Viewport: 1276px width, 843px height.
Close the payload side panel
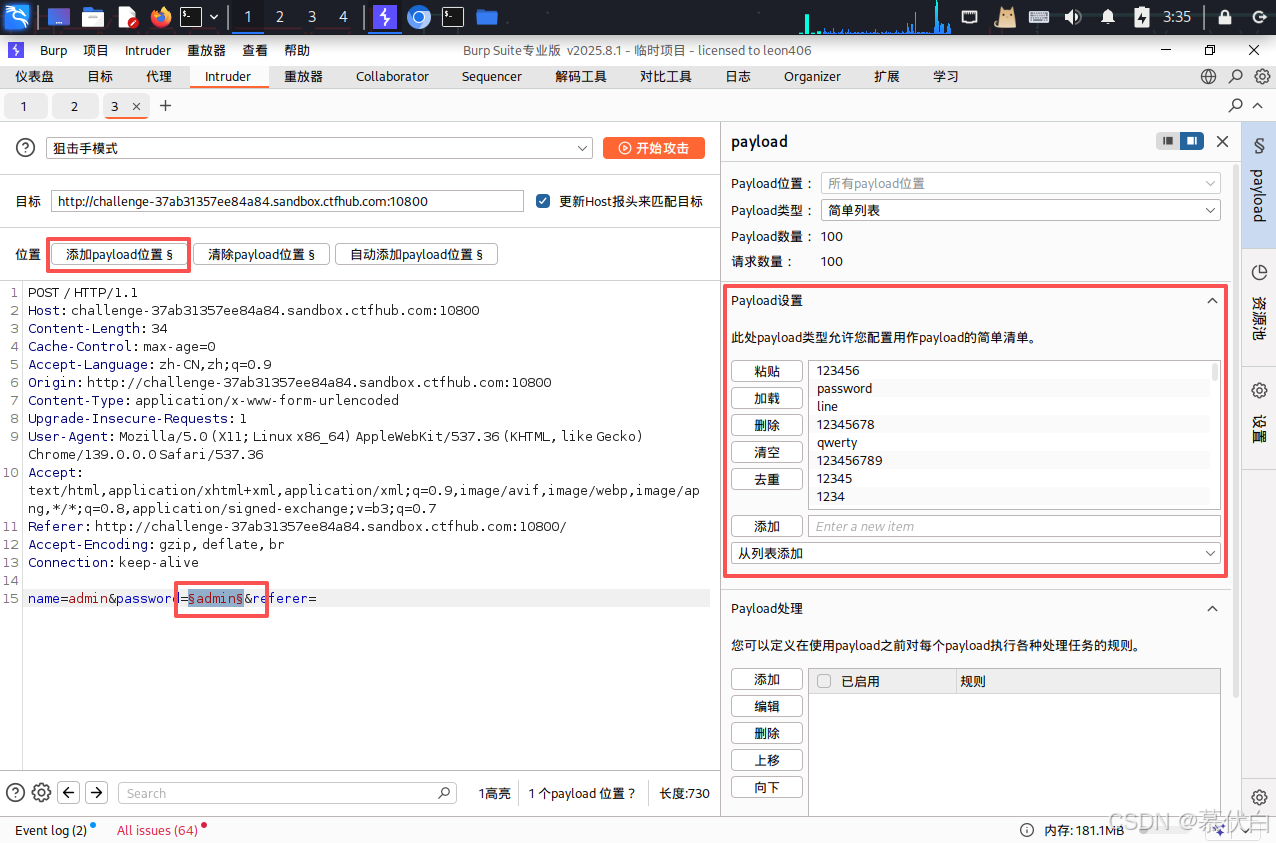coord(1222,142)
